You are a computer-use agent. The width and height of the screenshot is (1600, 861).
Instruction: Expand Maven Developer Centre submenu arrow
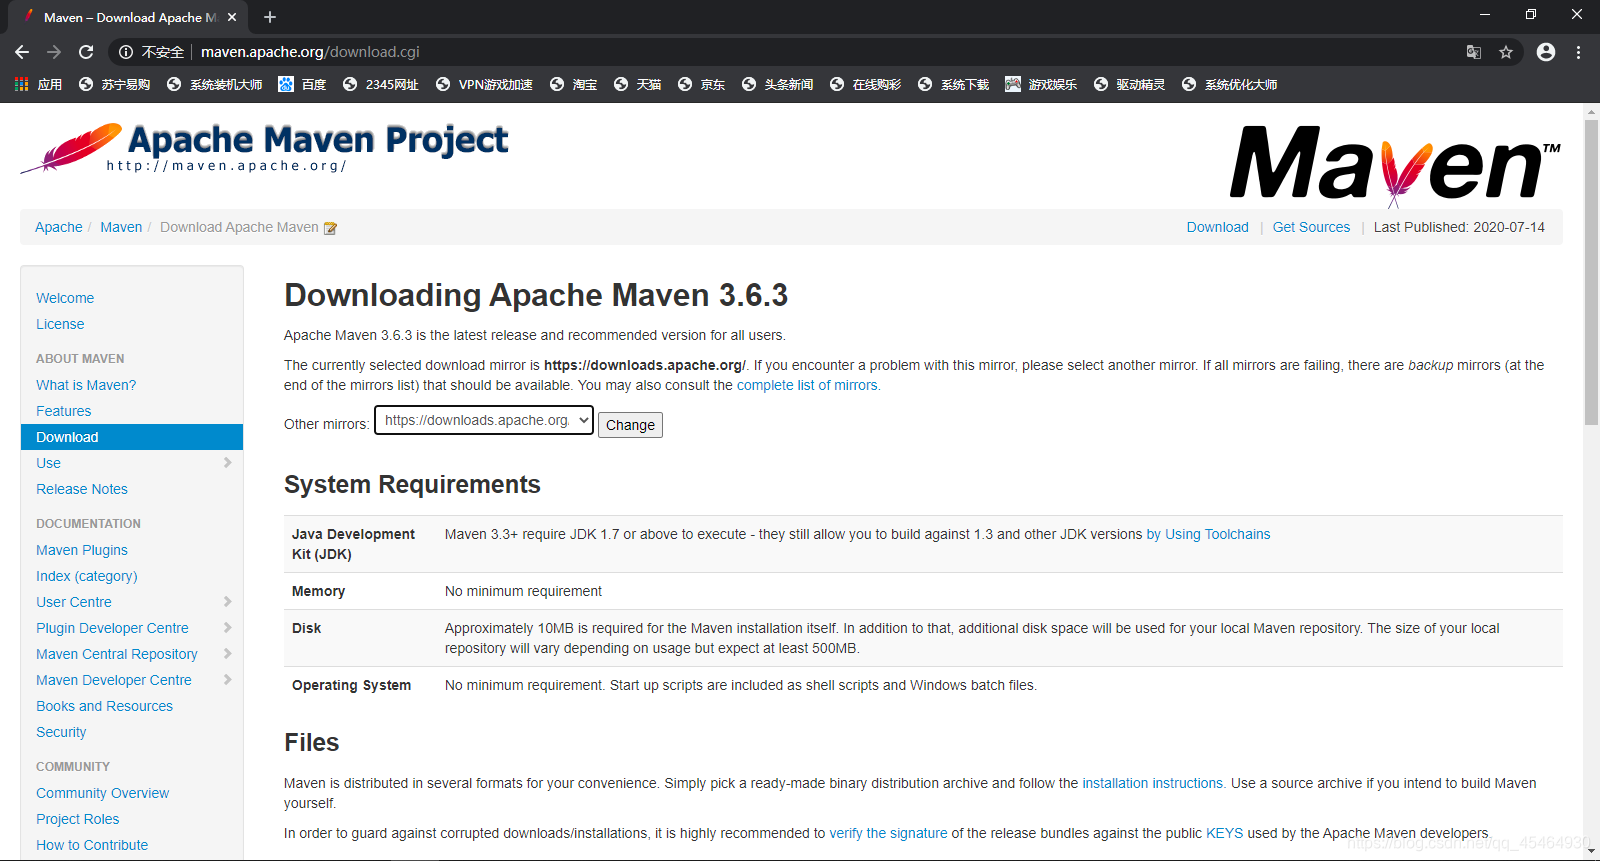point(227,680)
